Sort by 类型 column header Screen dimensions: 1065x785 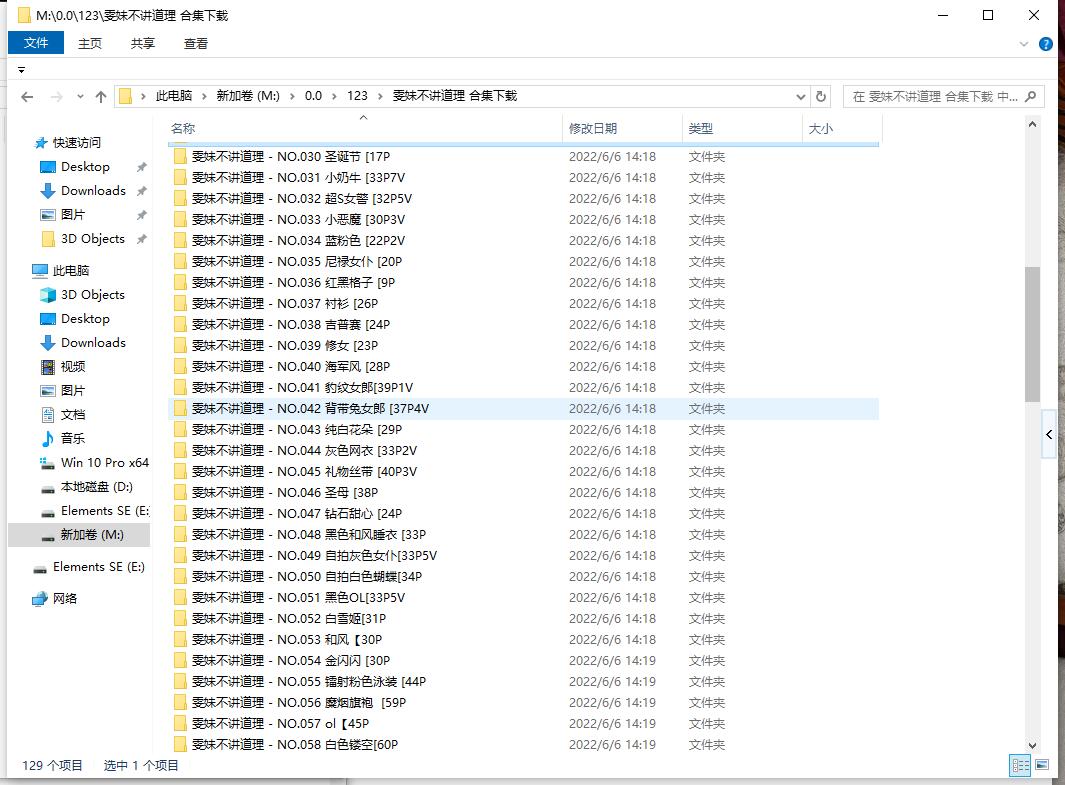[x=742, y=128]
